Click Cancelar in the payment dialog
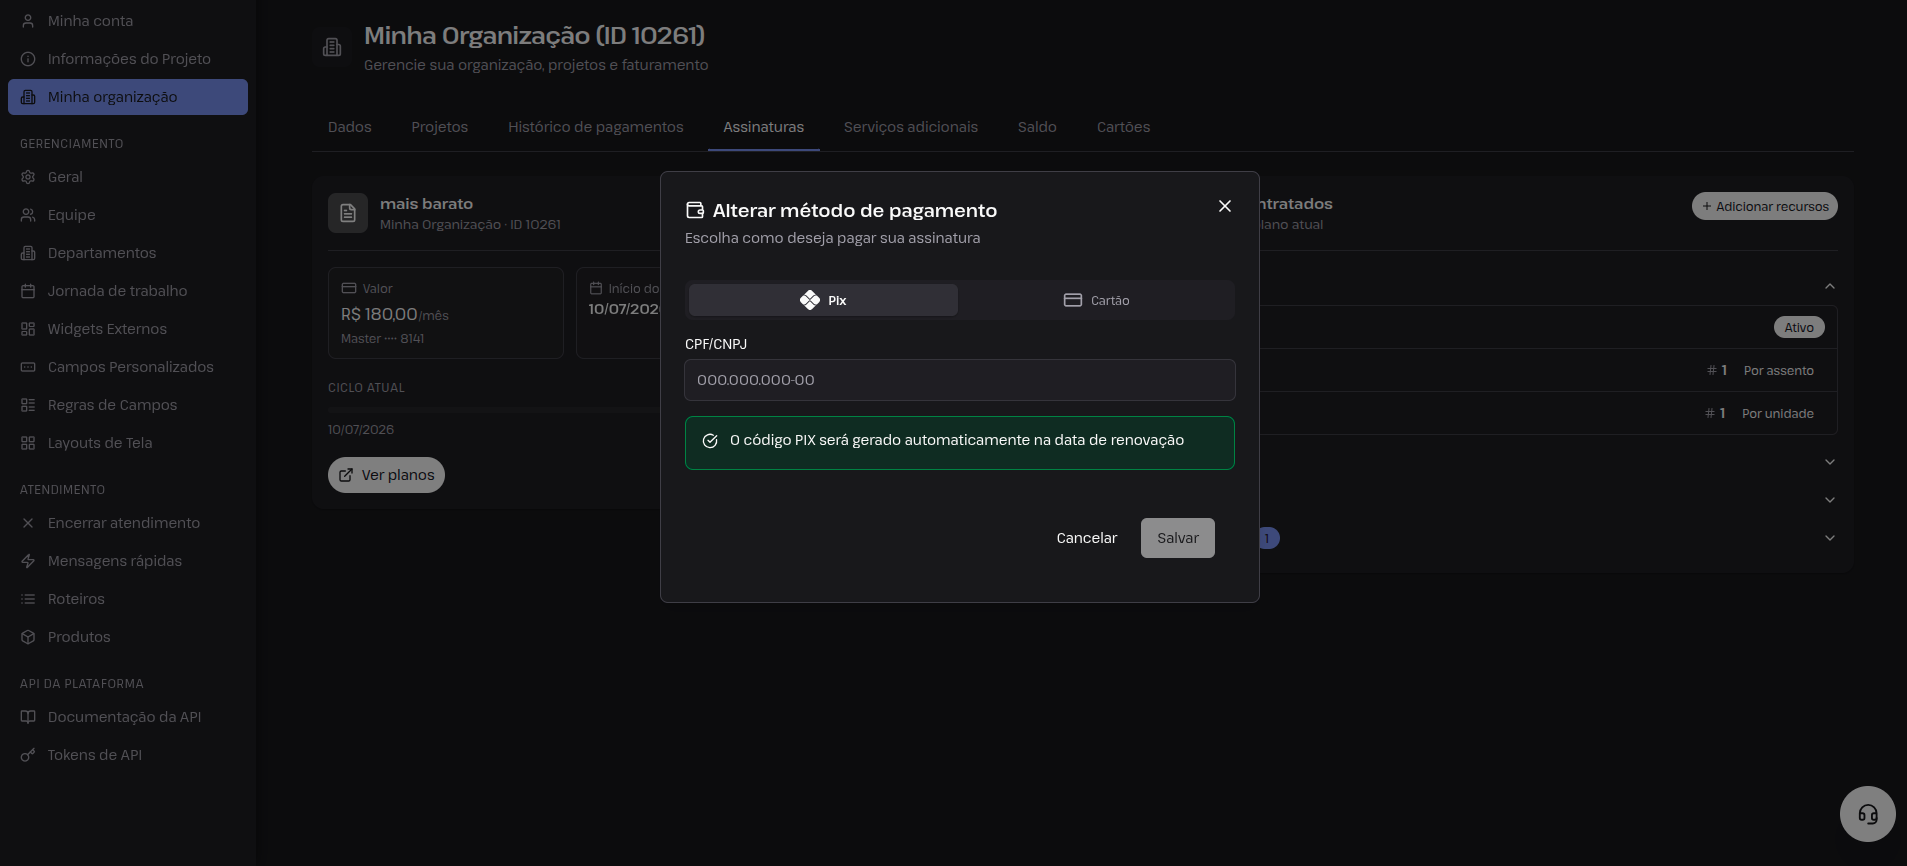This screenshot has width=1907, height=866. pyautogui.click(x=1086, y=538)
